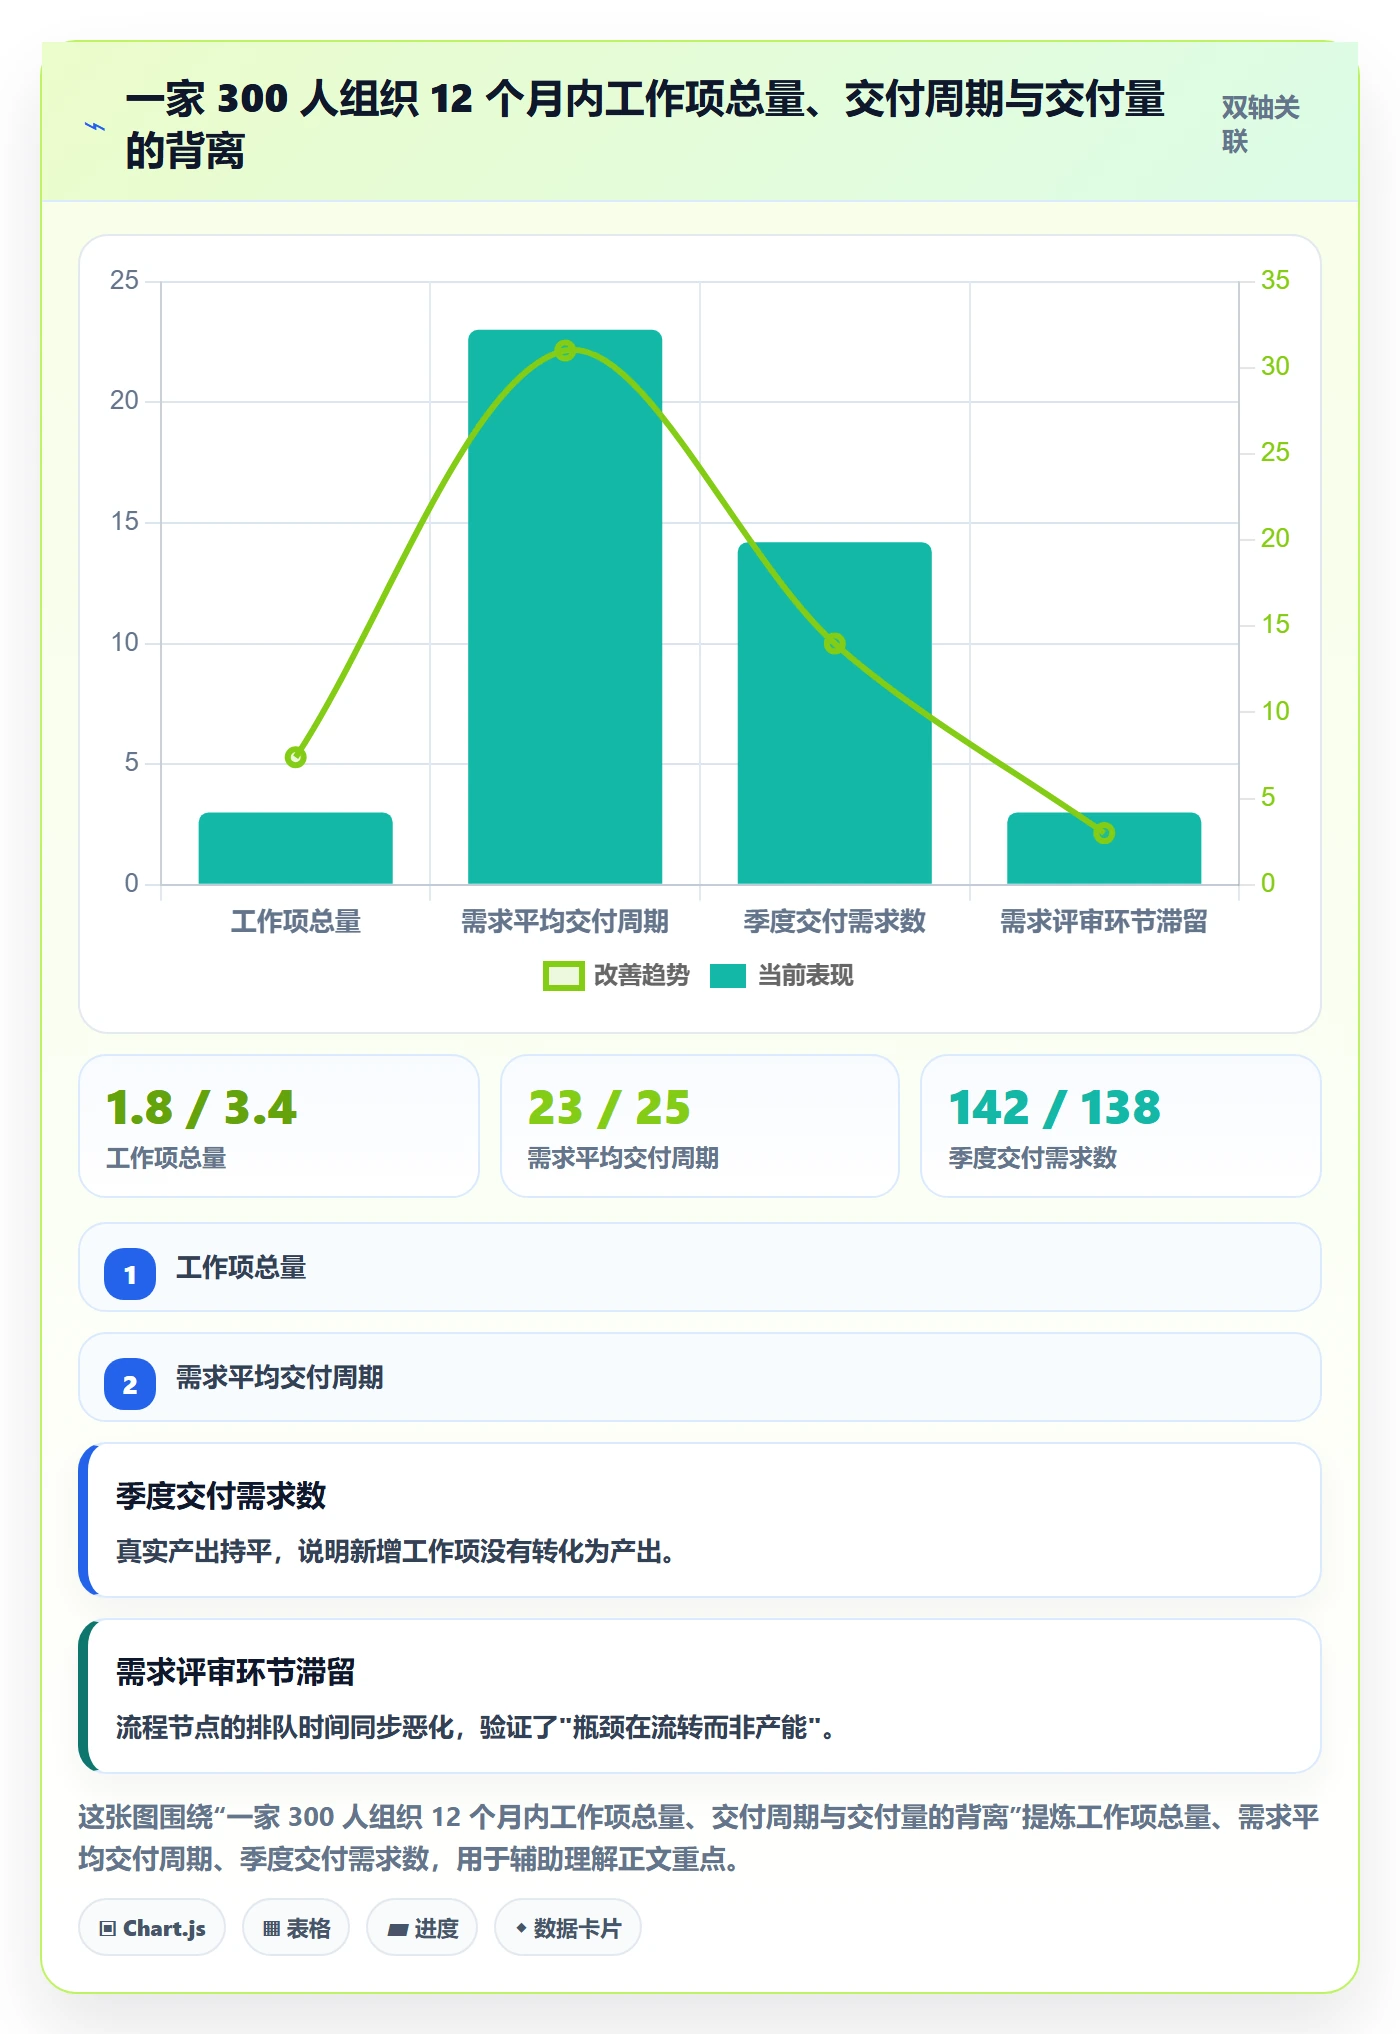Click x-axis label 工作项总量

tap(296, 921)
